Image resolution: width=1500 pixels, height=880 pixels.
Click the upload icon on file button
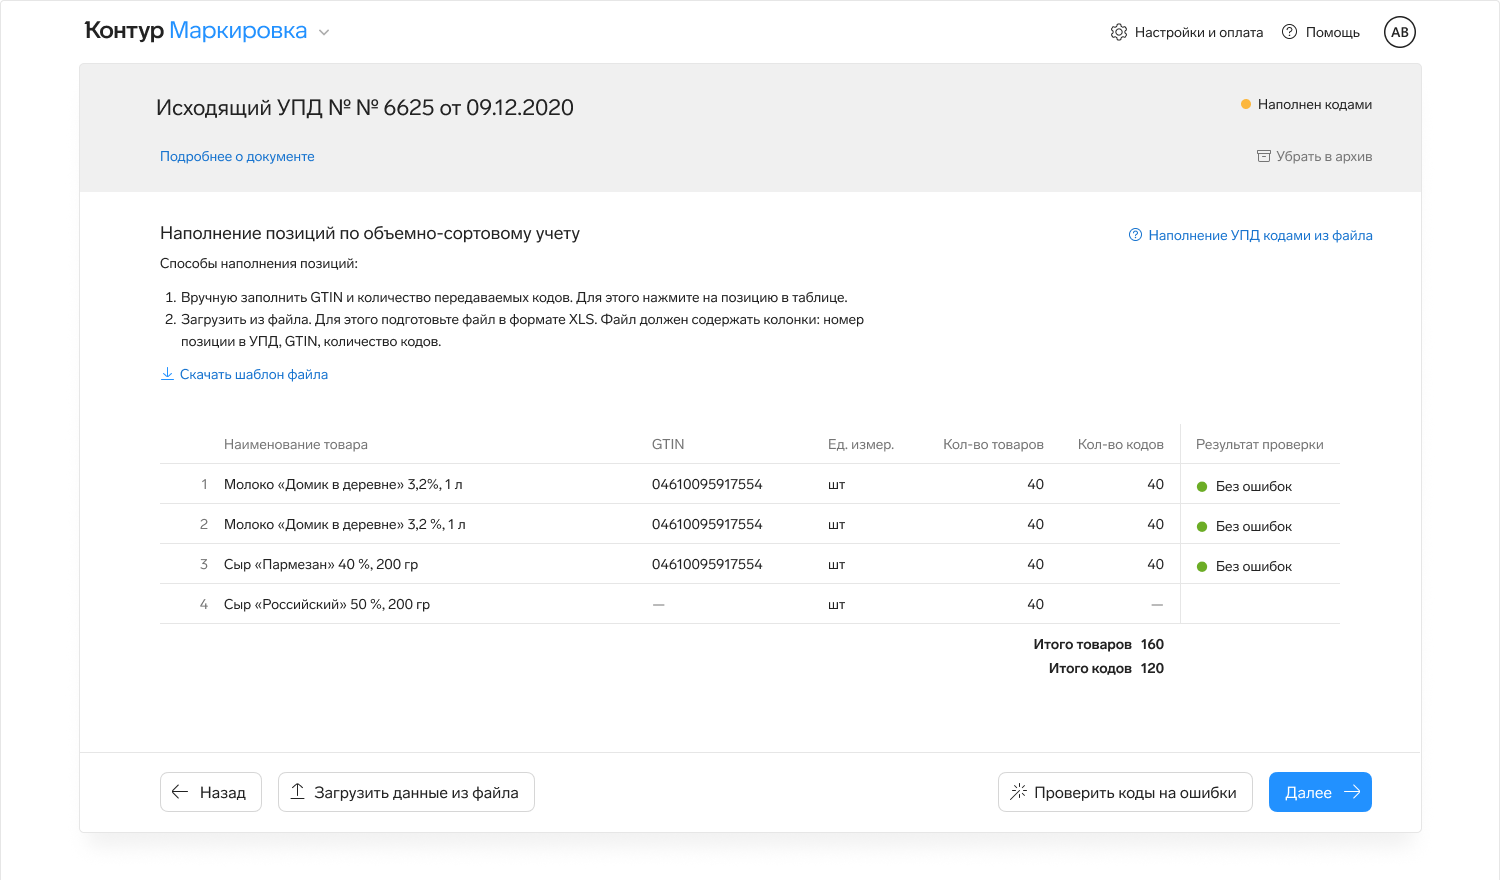[x=298, y=792]
